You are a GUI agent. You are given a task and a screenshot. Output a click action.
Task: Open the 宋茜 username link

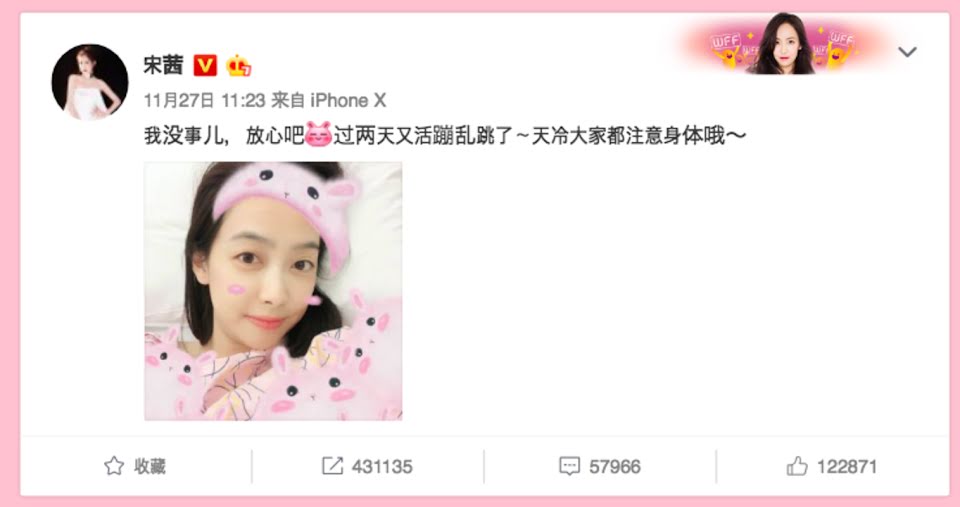pos(163,65)
